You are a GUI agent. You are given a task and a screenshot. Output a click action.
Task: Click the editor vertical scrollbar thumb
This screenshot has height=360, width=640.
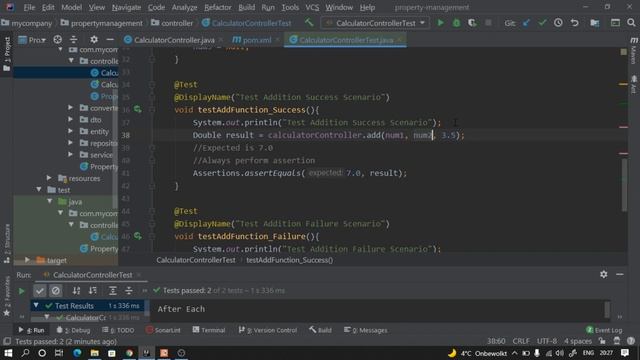[624, 186]
